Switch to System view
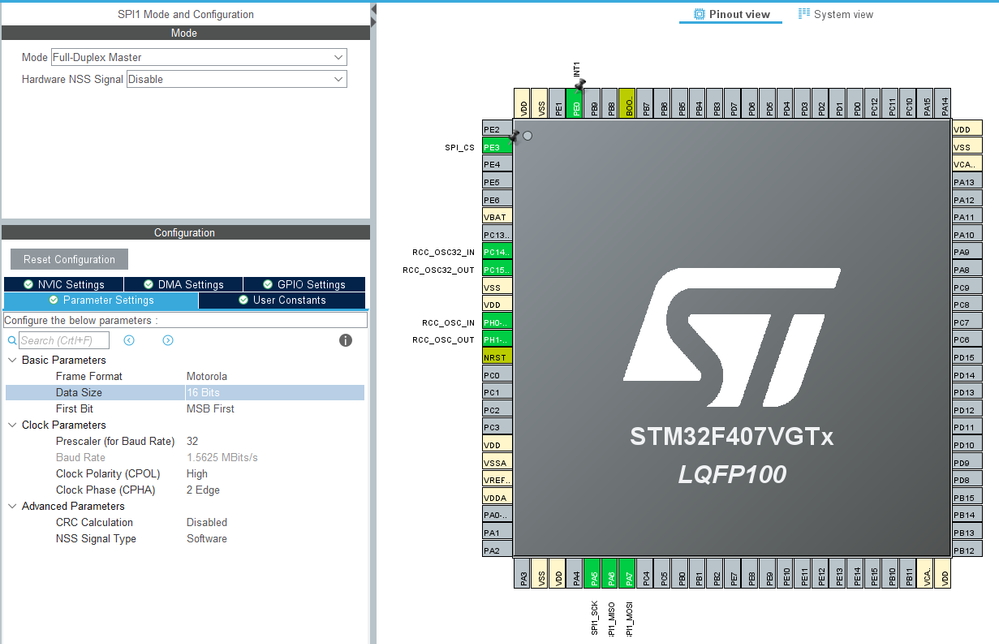Screen dimensions: 999x644 coord(835,14)
